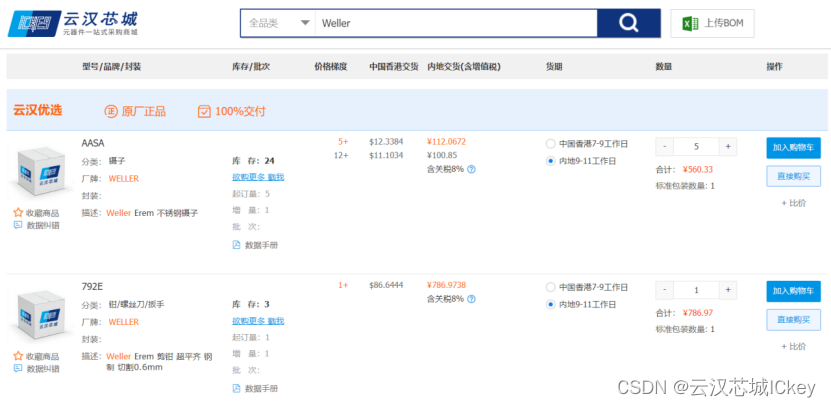This screenshot has width=831, height=407.
Task: Click the 12+ price tier row
Action: (341, 155)
